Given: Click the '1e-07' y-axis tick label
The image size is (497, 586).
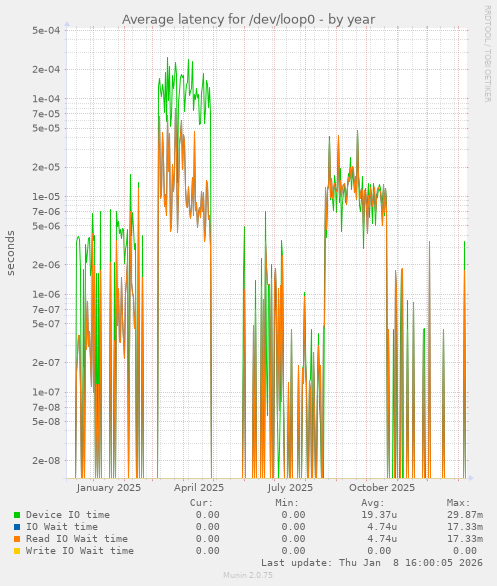Looking at the screenshot, I should [x=46, y=392].
